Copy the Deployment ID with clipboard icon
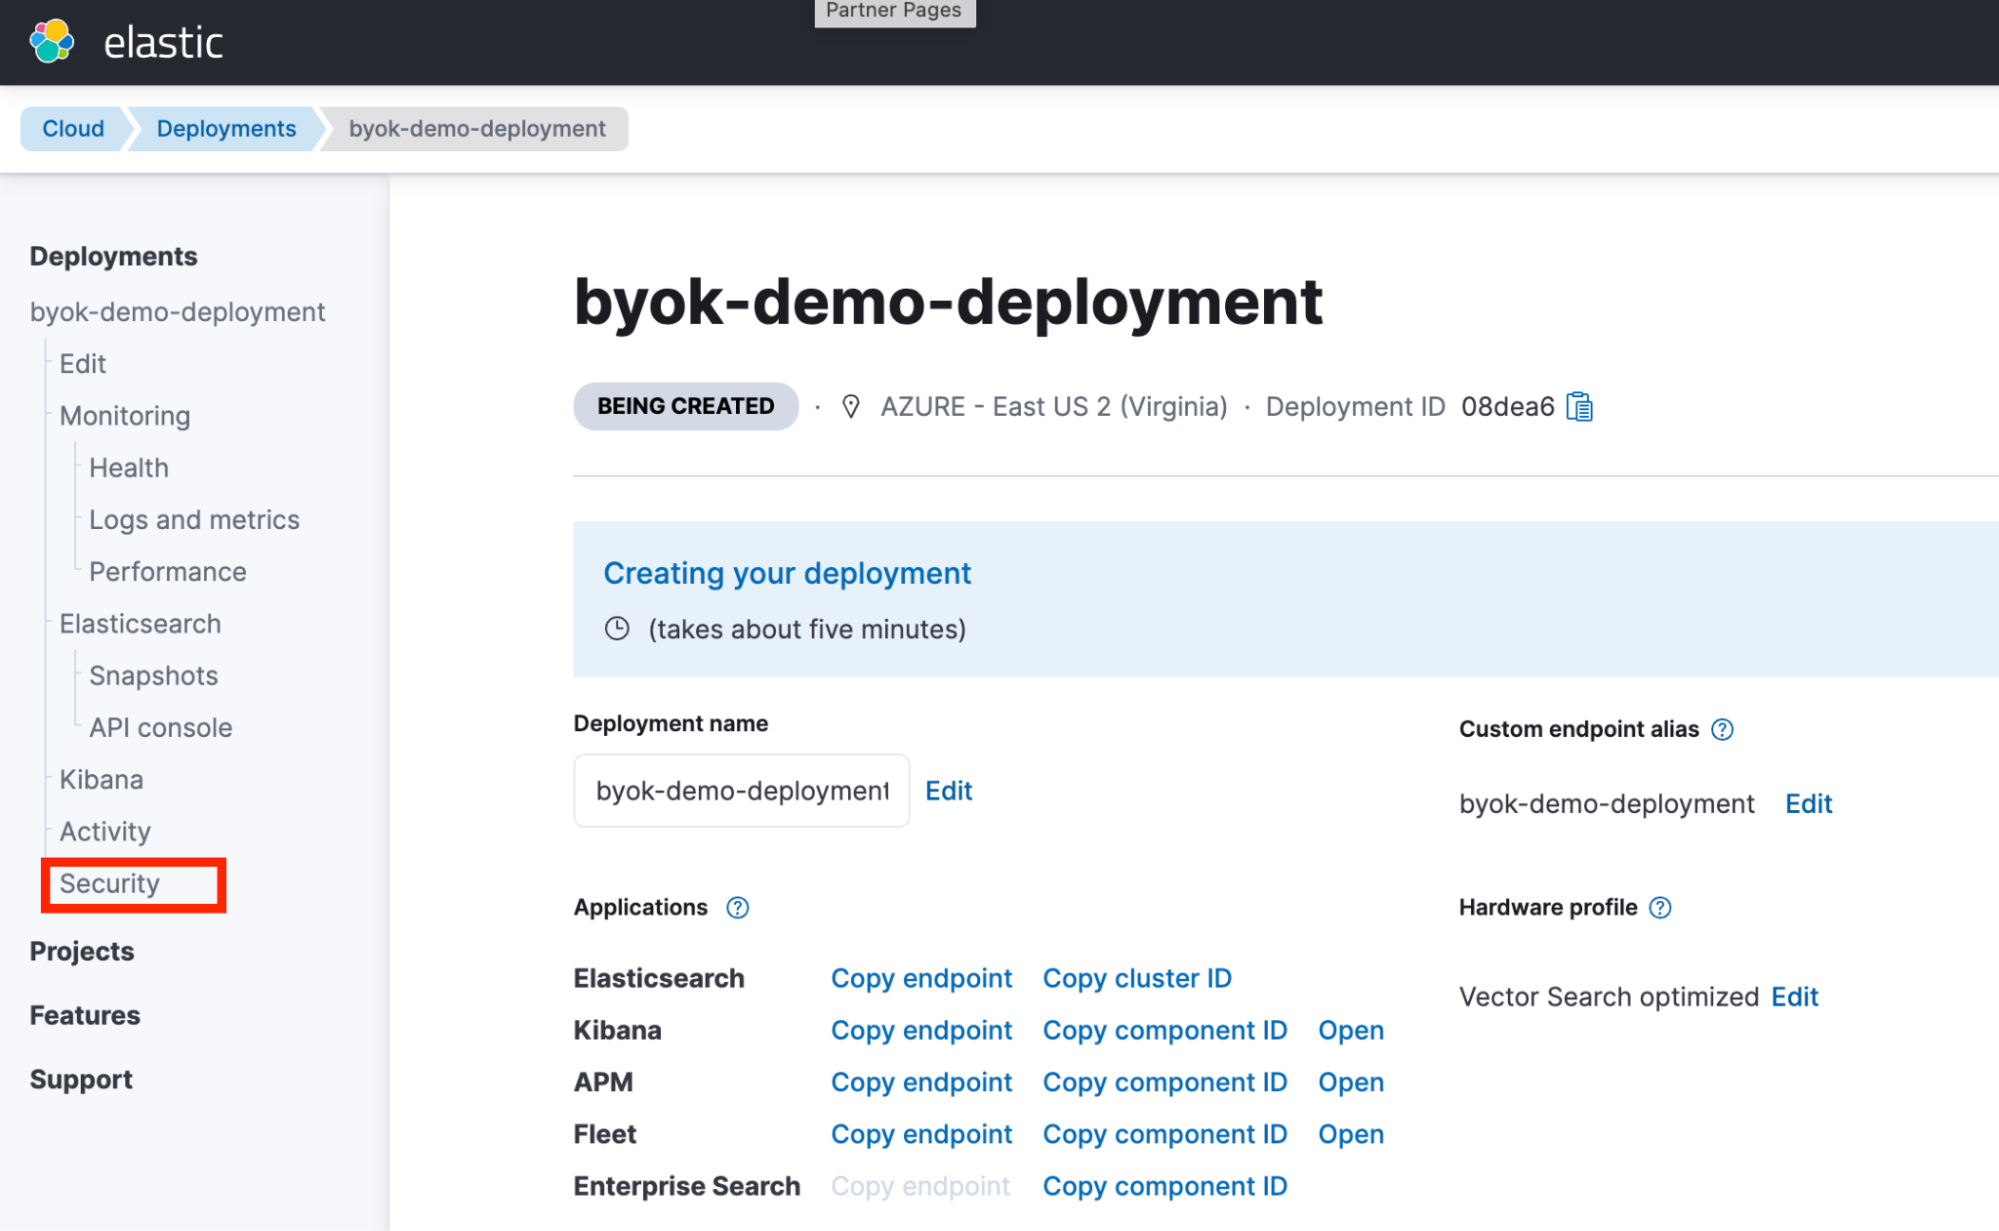The width and height of the screenshot is (1999, 1231). (x=1579, y=407)
